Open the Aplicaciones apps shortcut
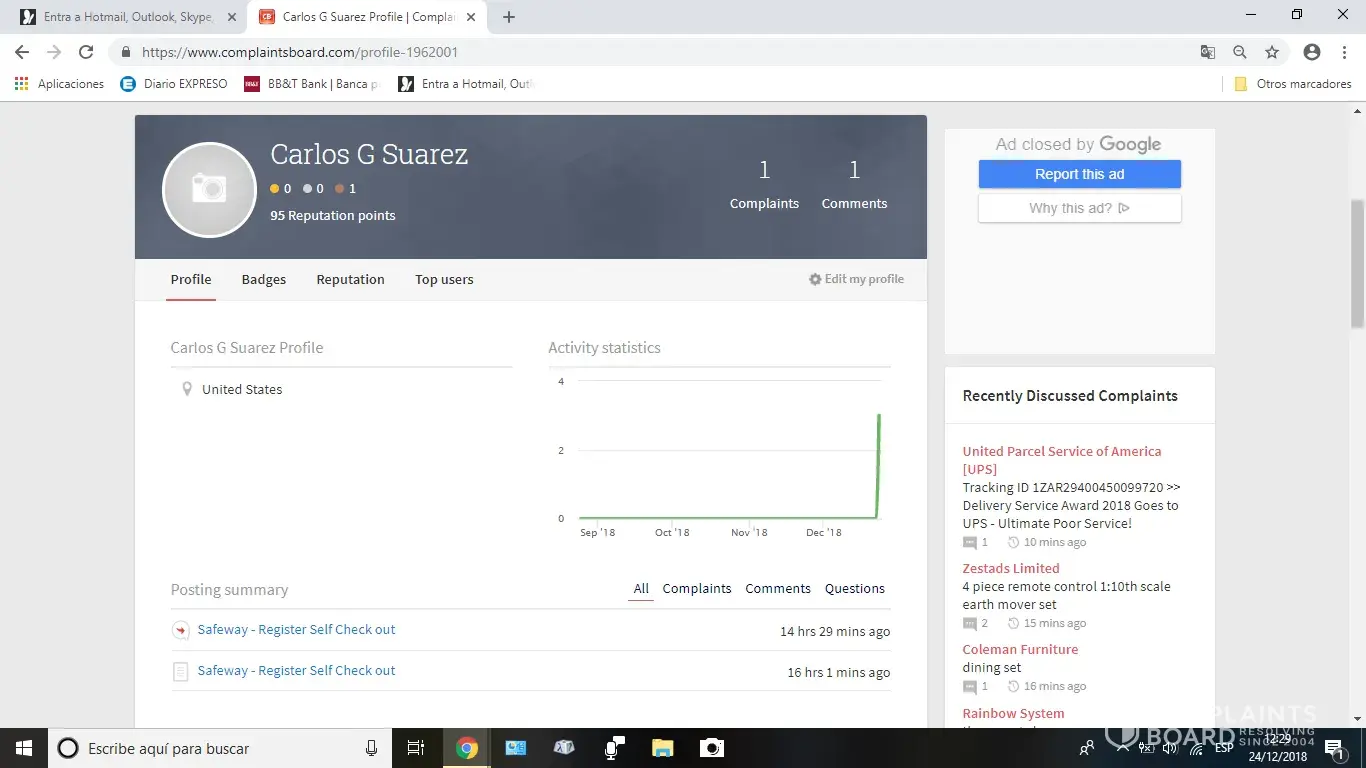The height and width of the screenshot is (768, 1366). 60,84
